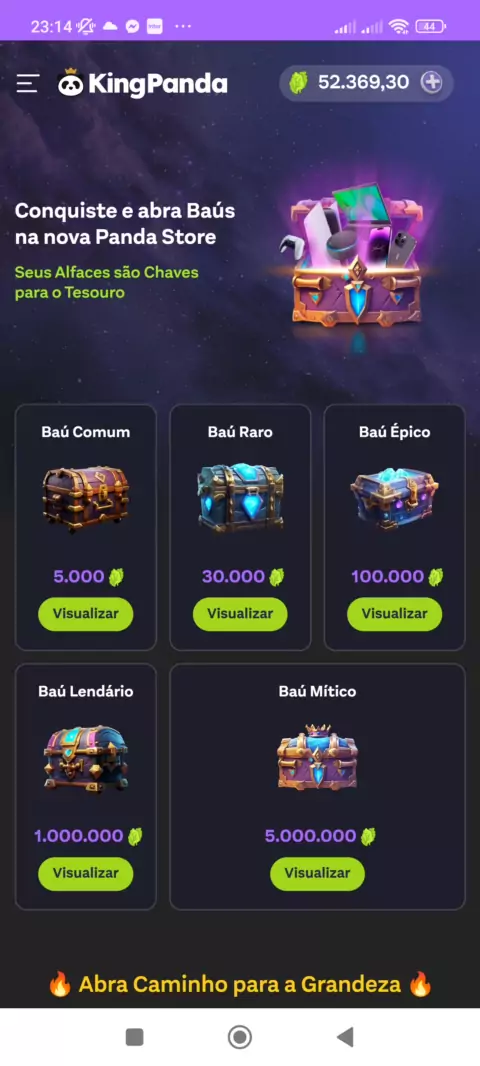Tap the lettuce balance icon
The height and width of the screenshot is (1066, 480).
(x=298, y=83)
